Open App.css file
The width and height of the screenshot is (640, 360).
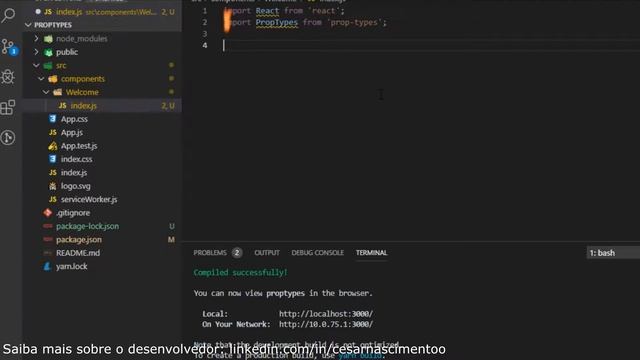[74, 119]
